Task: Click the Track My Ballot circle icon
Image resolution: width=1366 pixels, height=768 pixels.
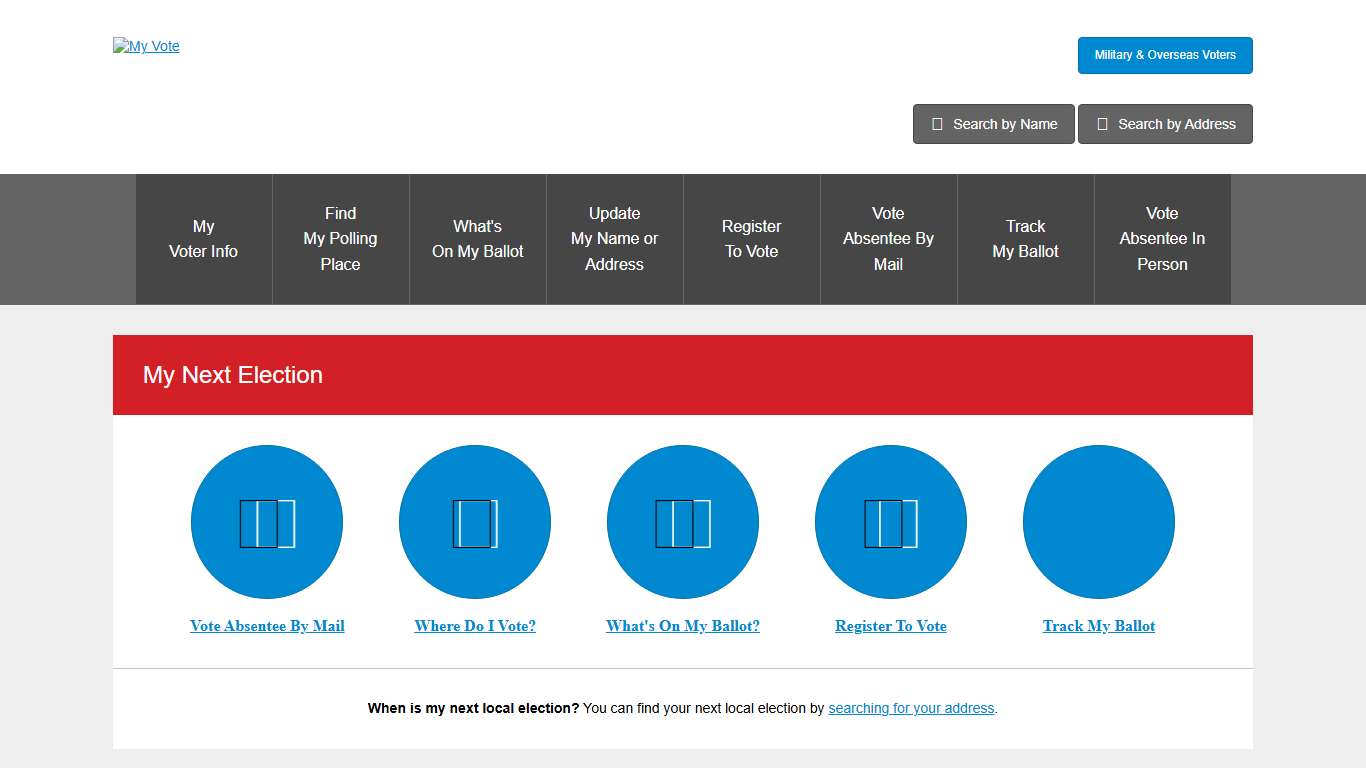Action: (1099, 522)
